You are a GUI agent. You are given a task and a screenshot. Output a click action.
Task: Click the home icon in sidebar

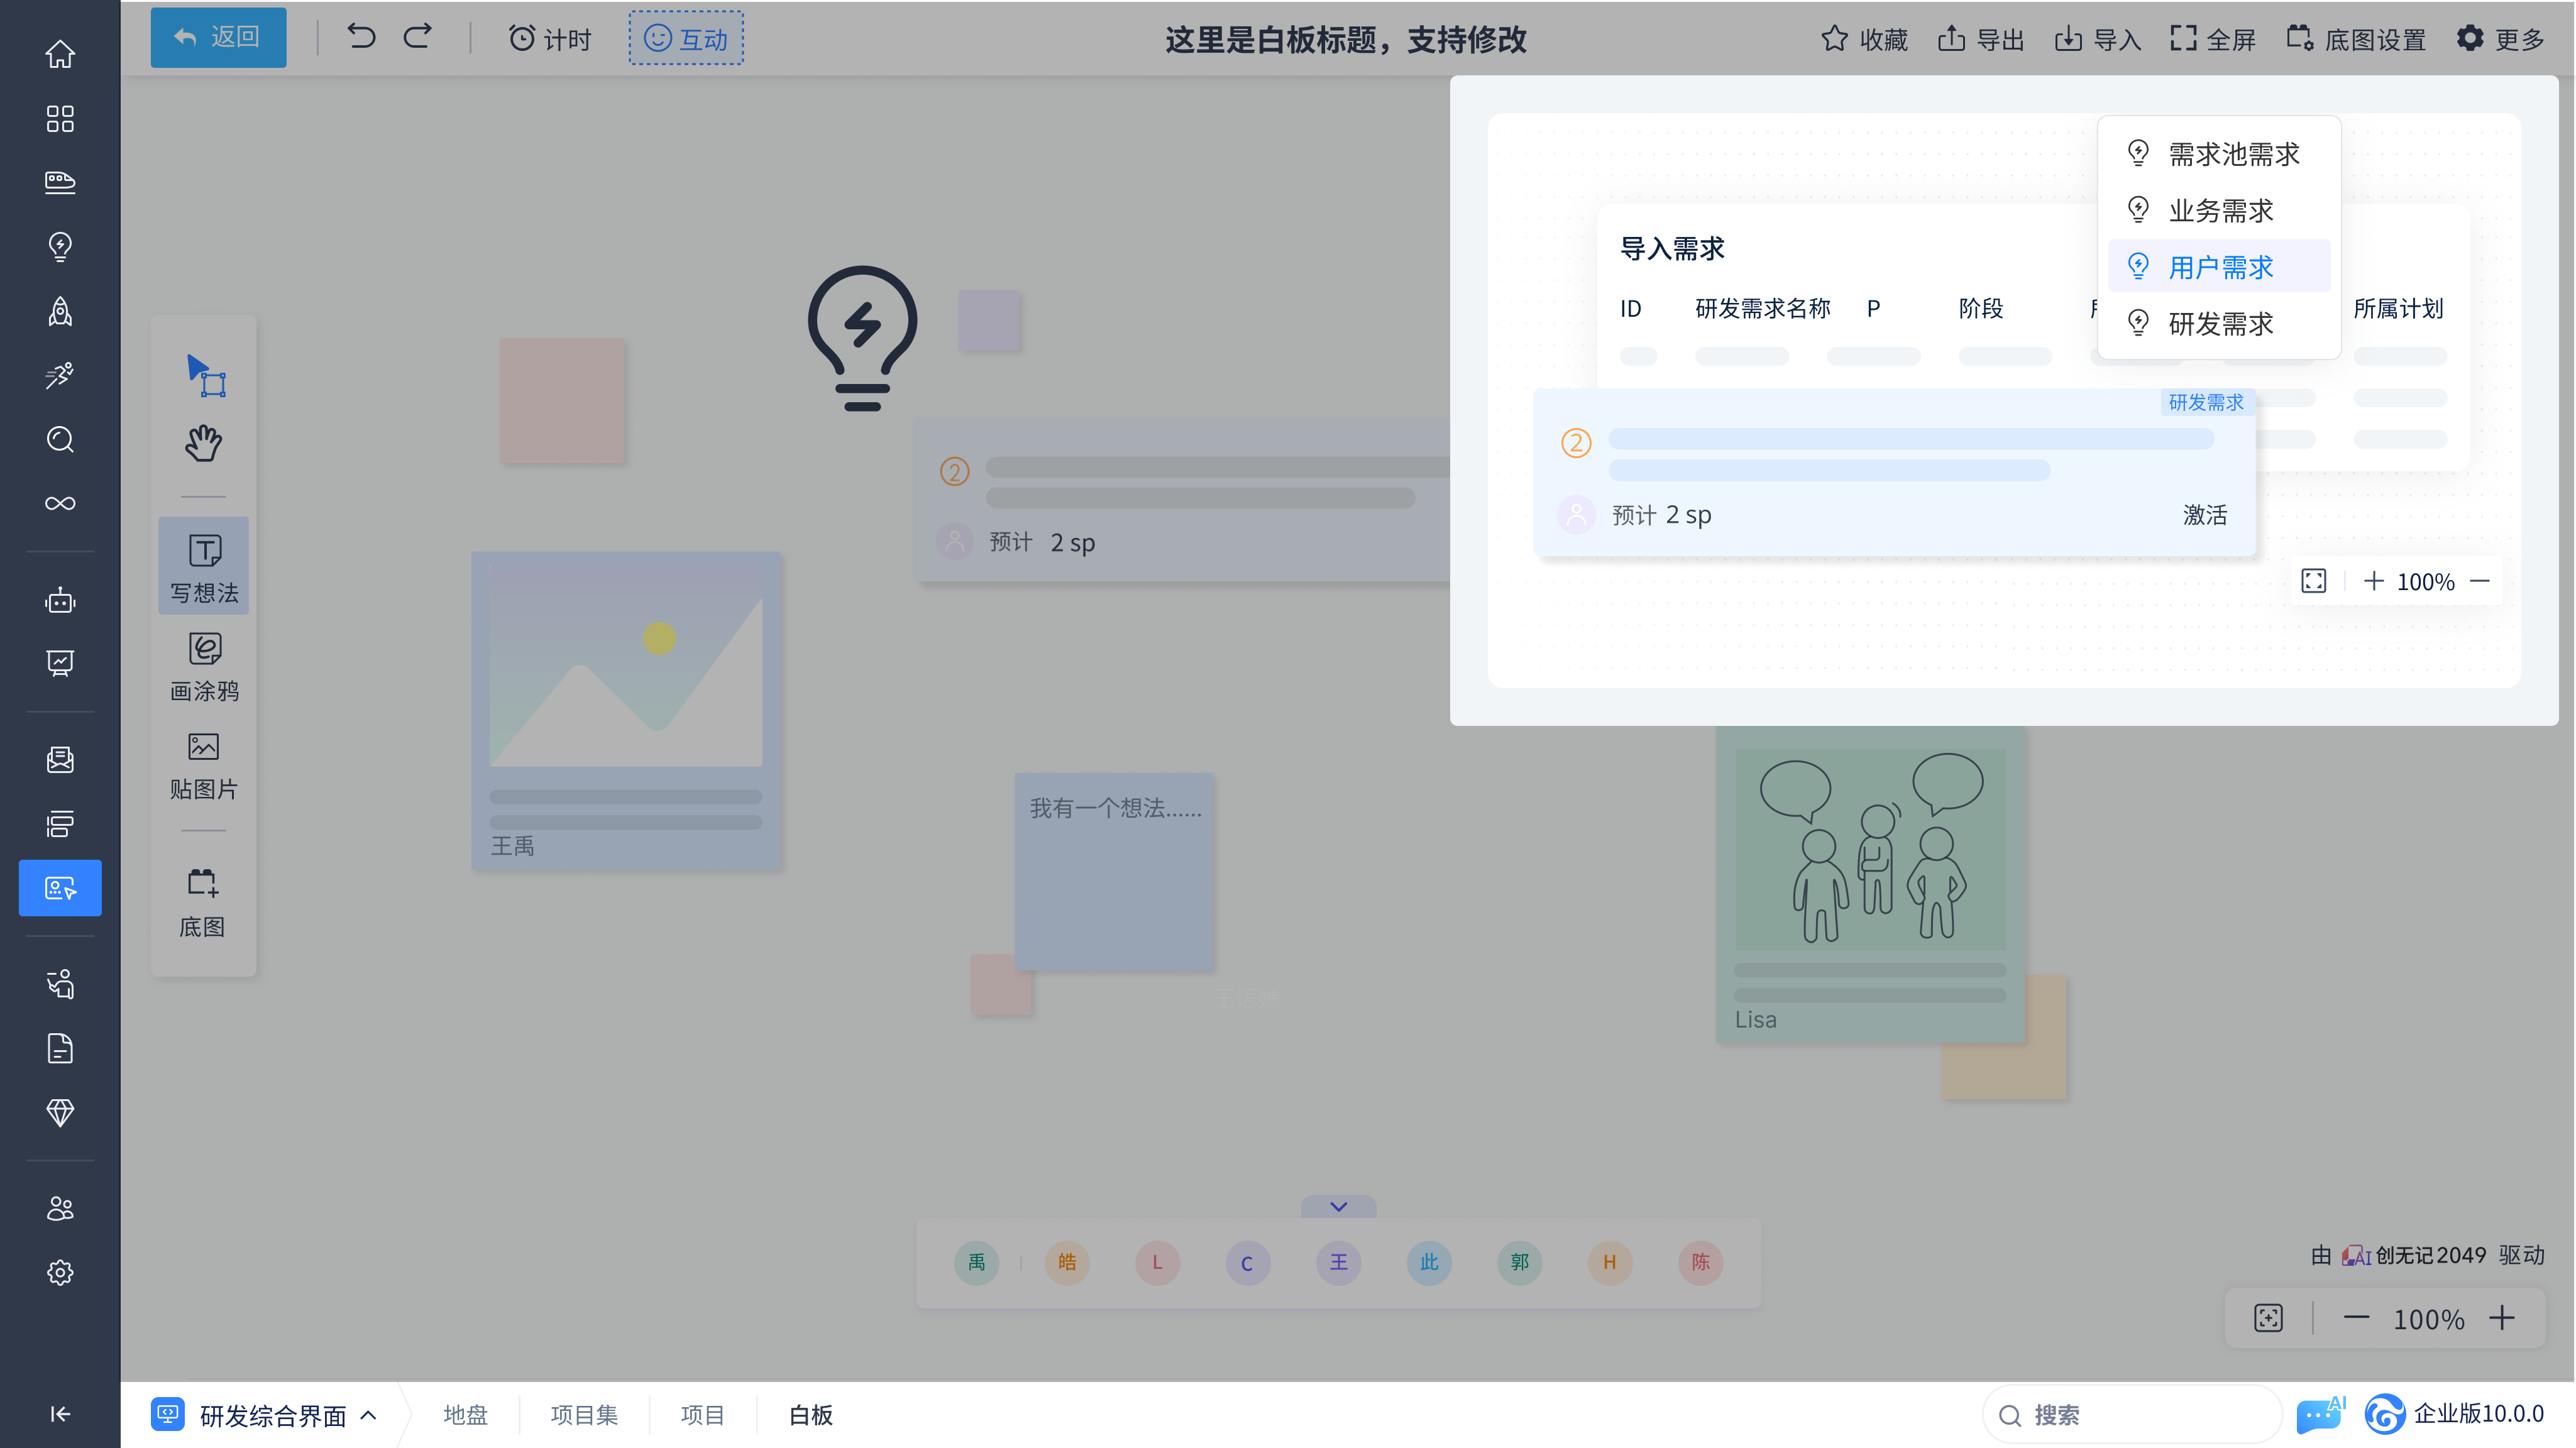60,54
